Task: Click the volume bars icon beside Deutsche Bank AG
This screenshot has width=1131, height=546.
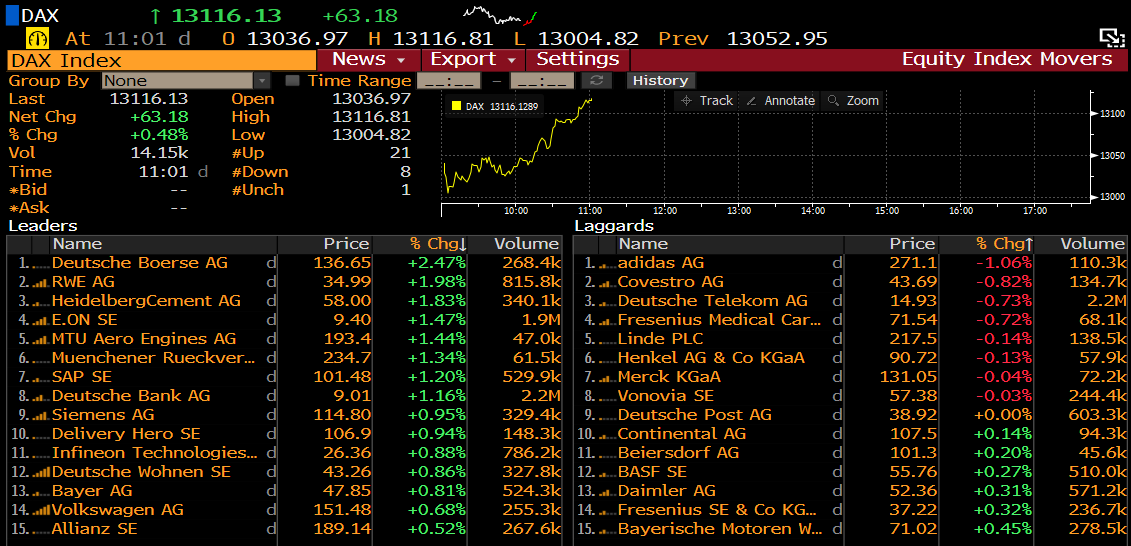Action: pos(41,396)
